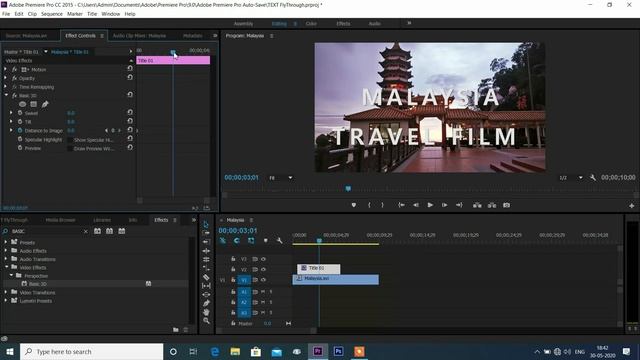Go to In point button

pyautogui.click(x=401, y=205)
